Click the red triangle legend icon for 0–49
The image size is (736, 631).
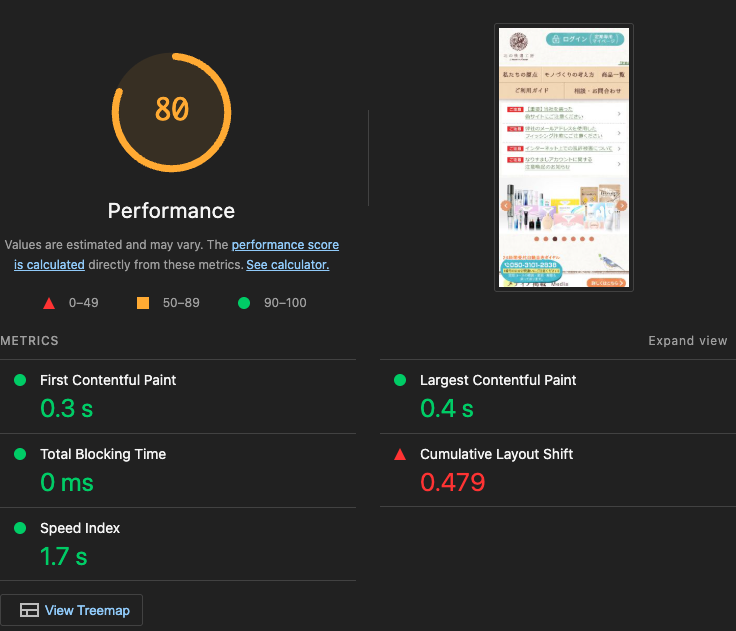tap(49, 303)
